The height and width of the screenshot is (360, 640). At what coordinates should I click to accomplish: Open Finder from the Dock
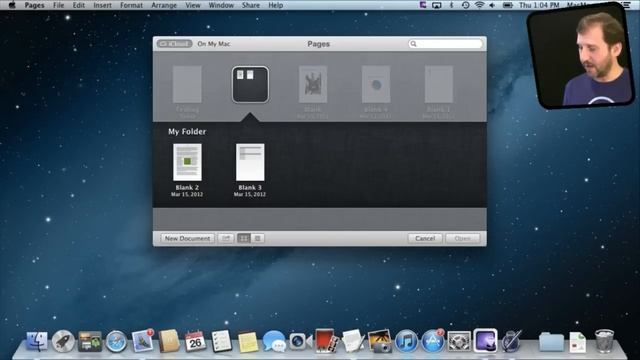click(37, 341)
